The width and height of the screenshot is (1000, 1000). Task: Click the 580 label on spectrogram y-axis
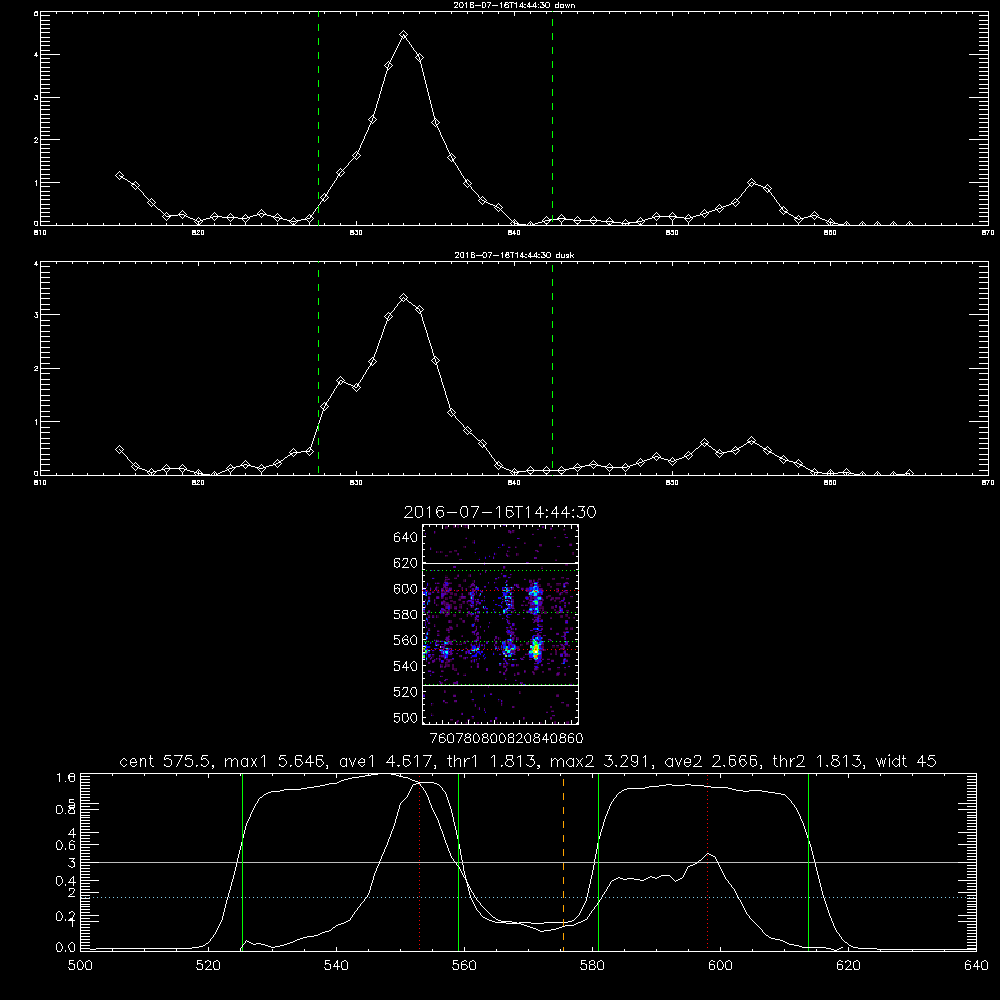tap(405, 615)
